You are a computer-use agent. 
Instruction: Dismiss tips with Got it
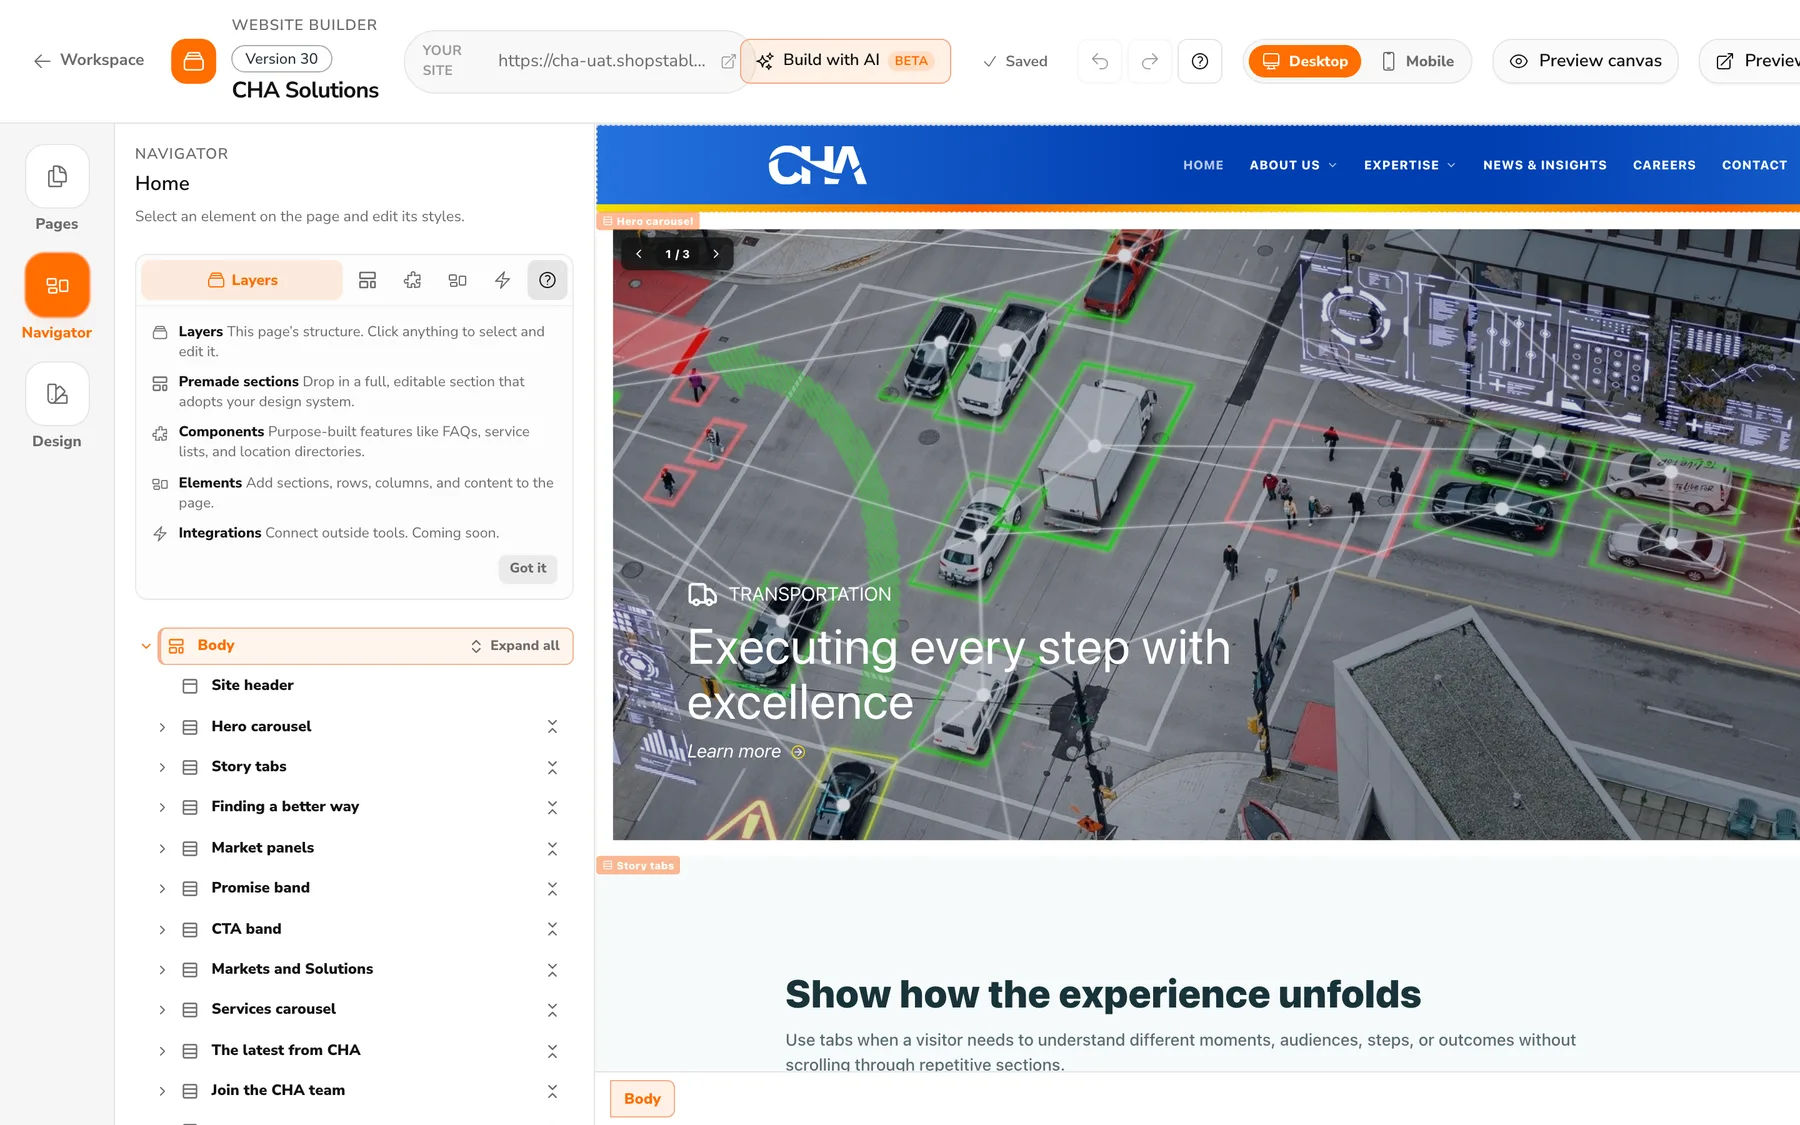528,568
